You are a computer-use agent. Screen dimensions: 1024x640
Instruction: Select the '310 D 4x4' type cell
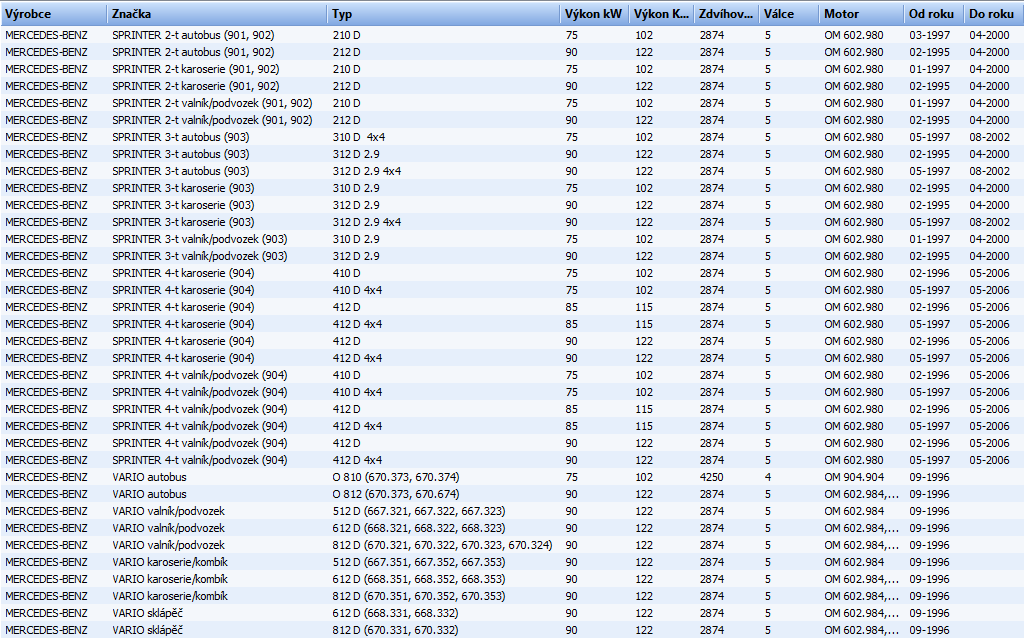(359, 137)
